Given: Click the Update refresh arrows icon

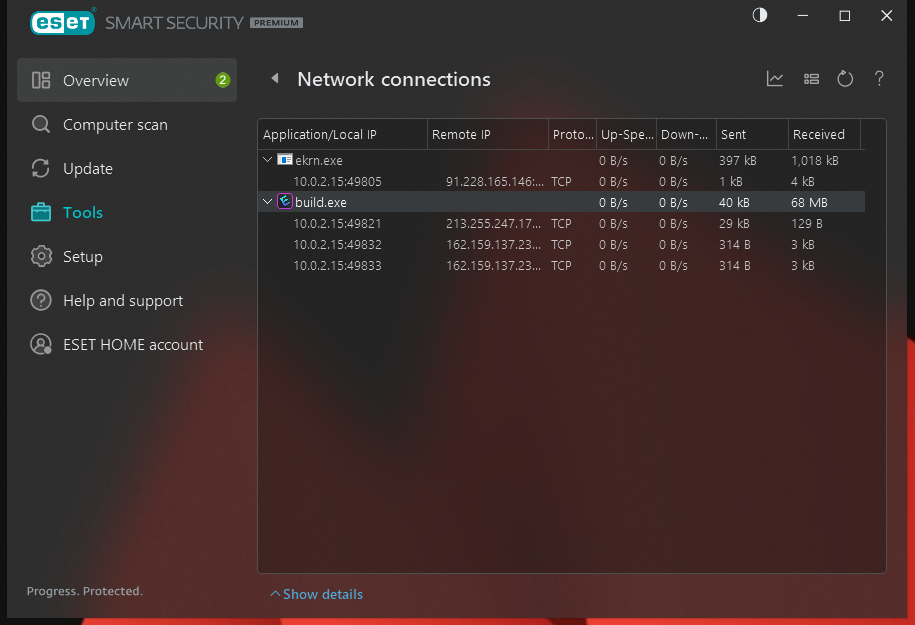Looking at the screenshot, I should pos(41,168).
